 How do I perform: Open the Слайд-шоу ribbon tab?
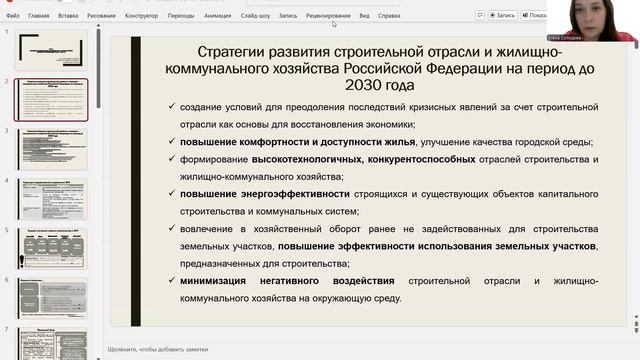[255, 16]
